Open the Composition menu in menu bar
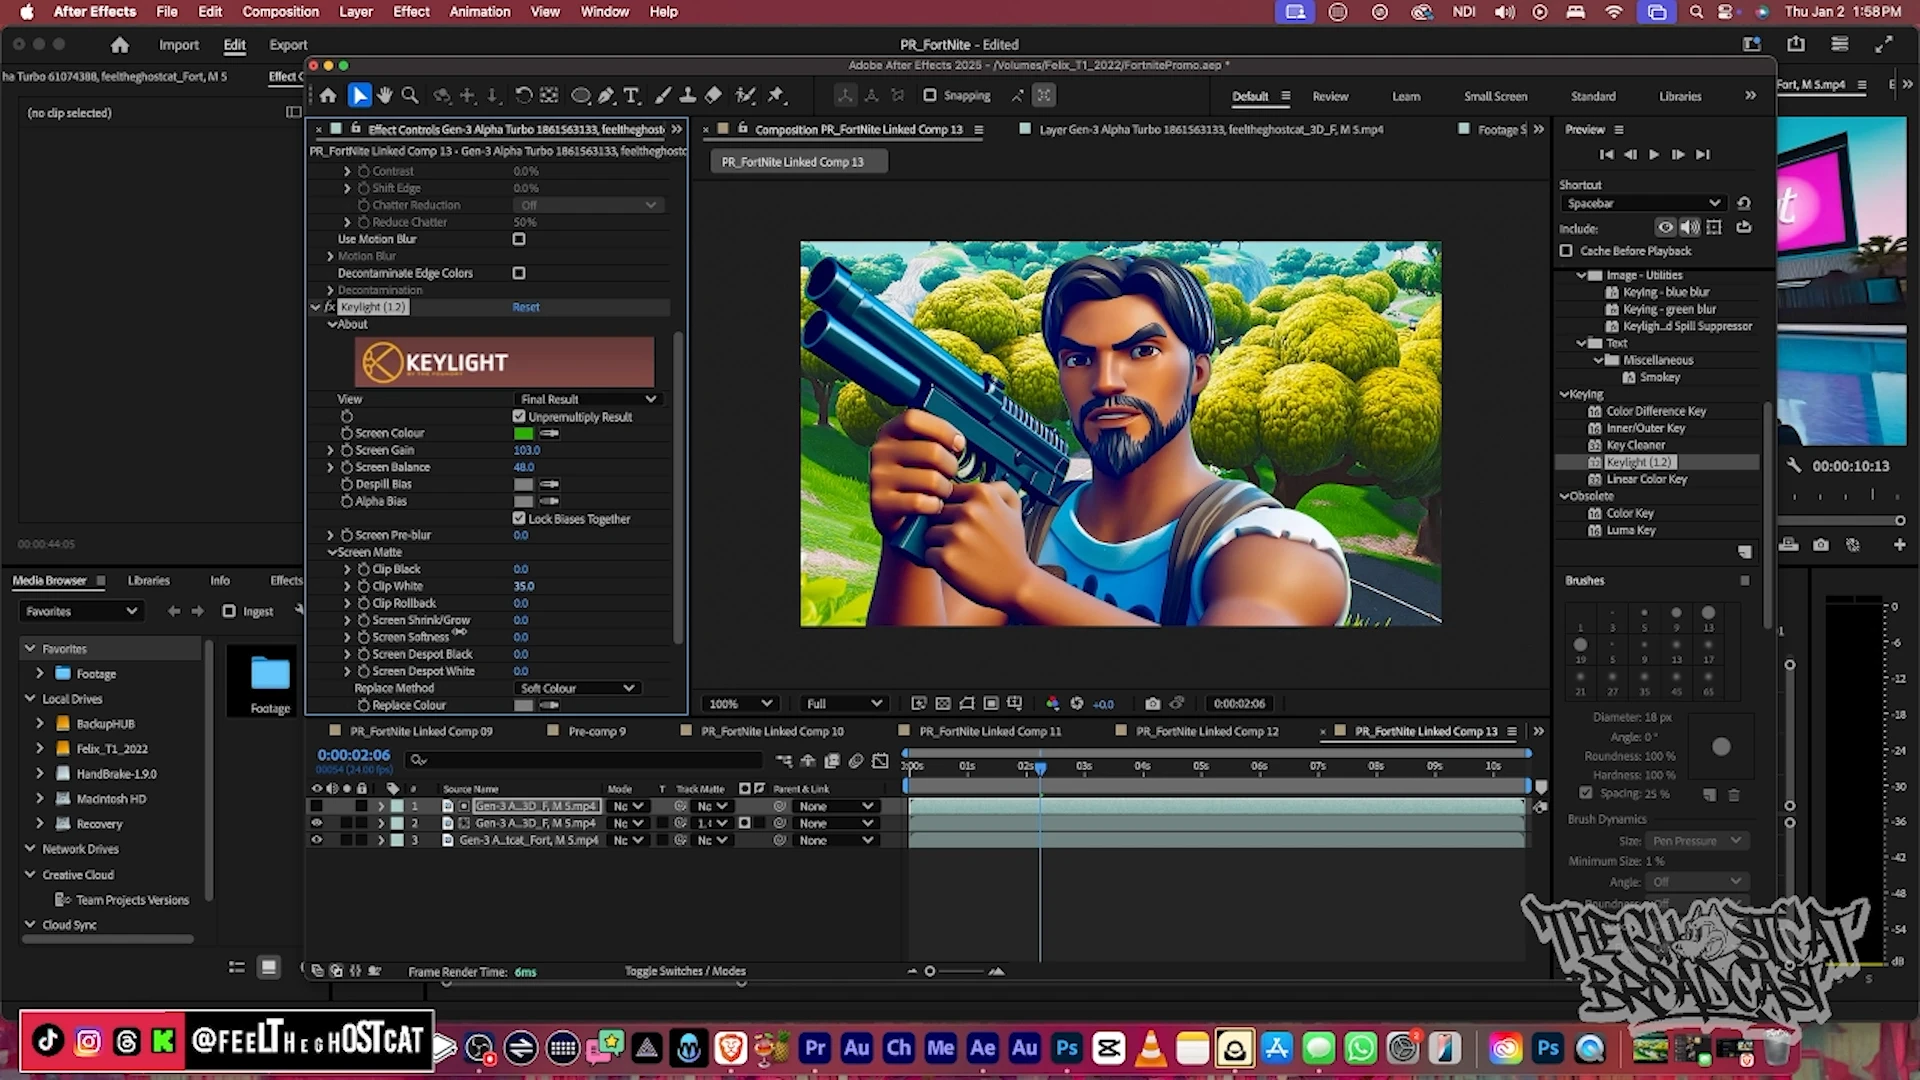 pos(280,12)
